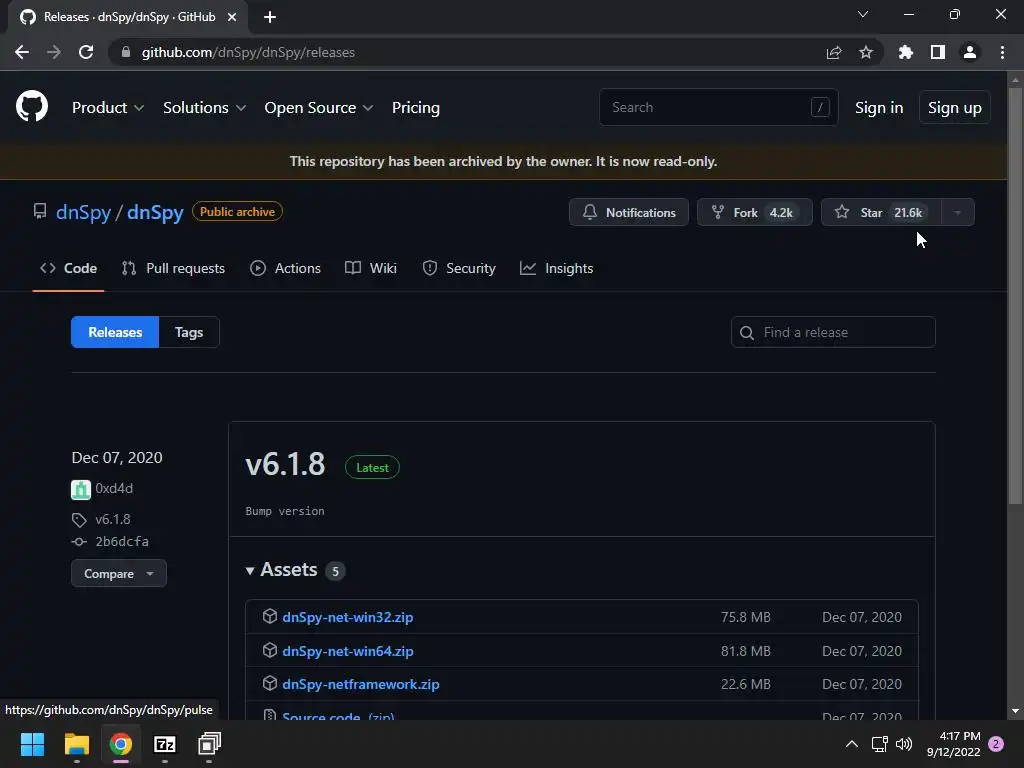
Task: Click the commit icon beside 2b6dcfa
Action: click(x=79, y=541)
